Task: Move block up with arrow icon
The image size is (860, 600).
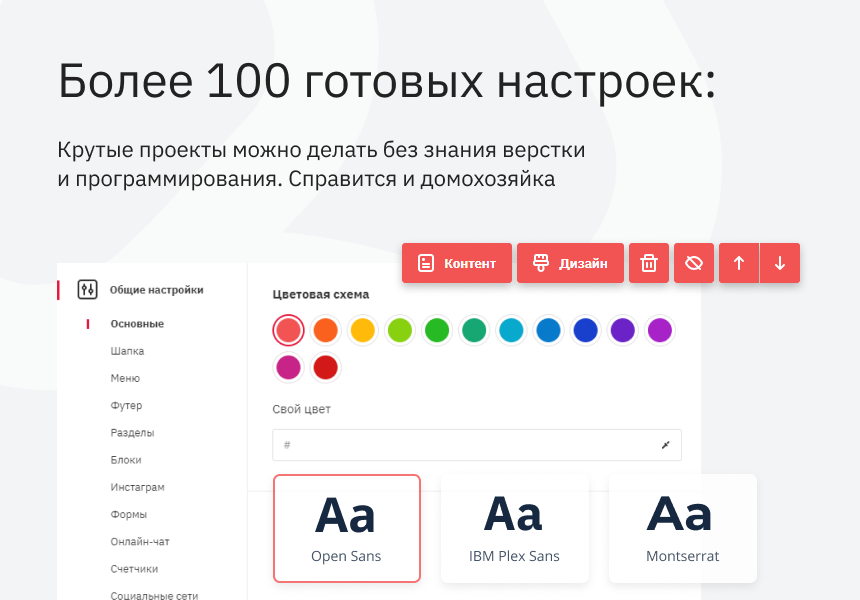Action: tap(739, 263)
